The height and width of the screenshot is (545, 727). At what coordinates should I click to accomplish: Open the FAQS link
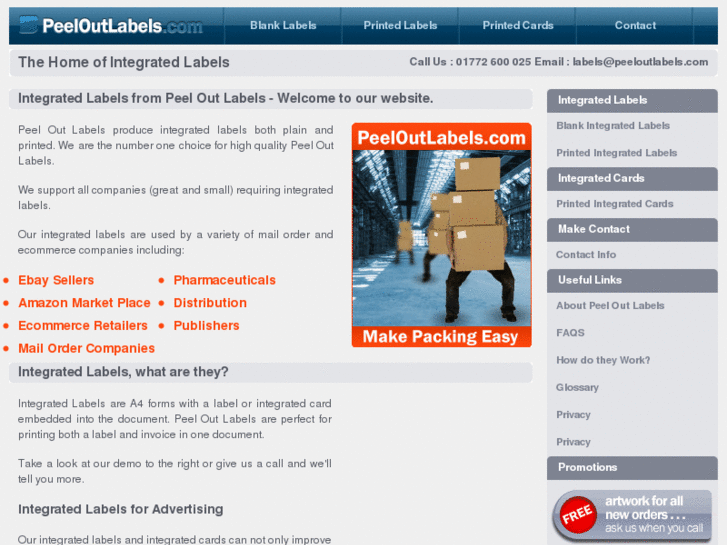570,333
